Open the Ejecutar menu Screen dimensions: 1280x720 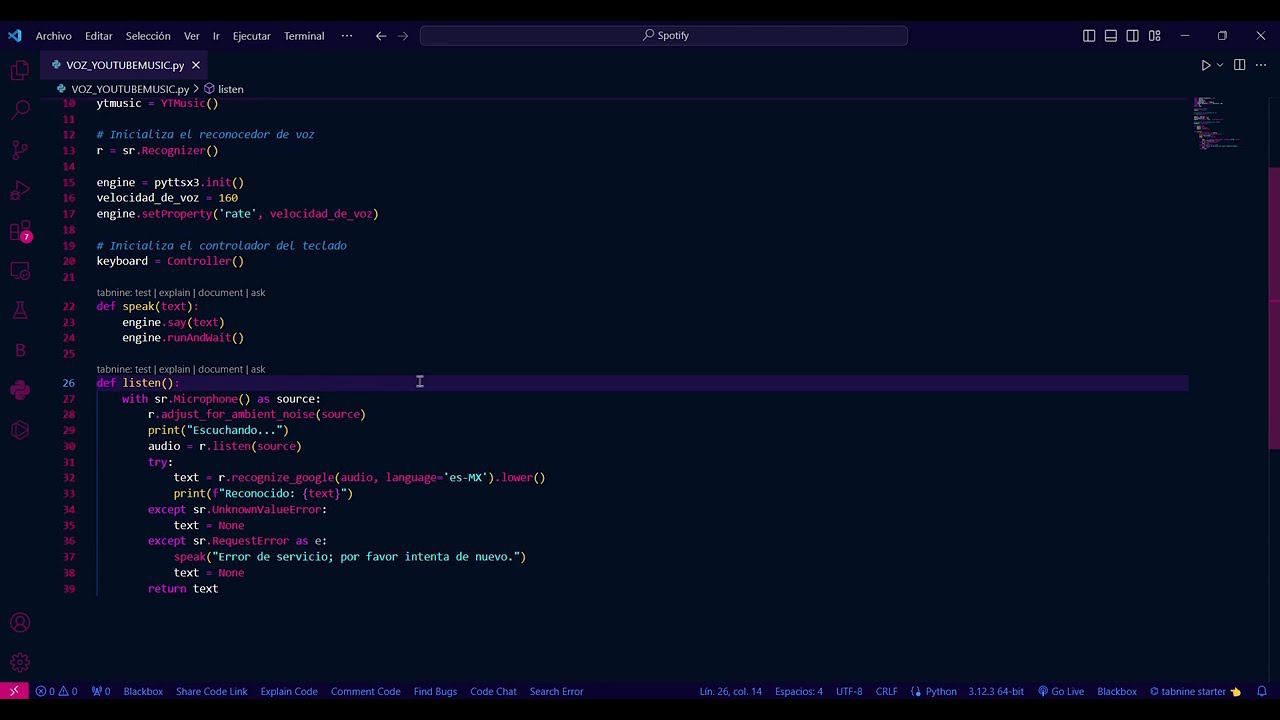(x=252, y=35)
